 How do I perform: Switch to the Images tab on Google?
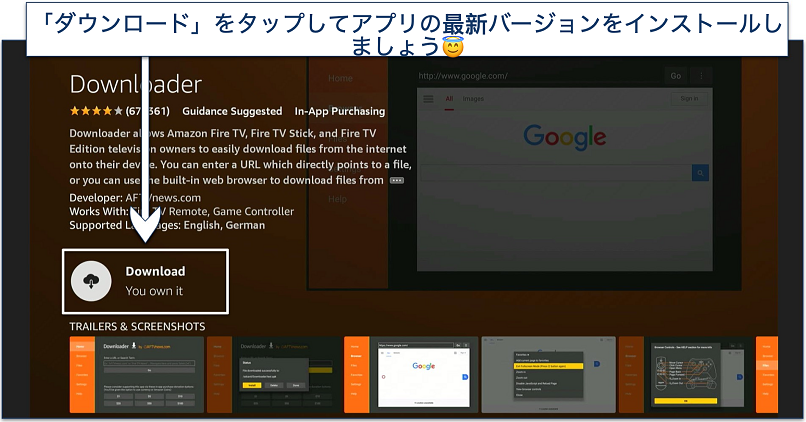click(473, 99)
